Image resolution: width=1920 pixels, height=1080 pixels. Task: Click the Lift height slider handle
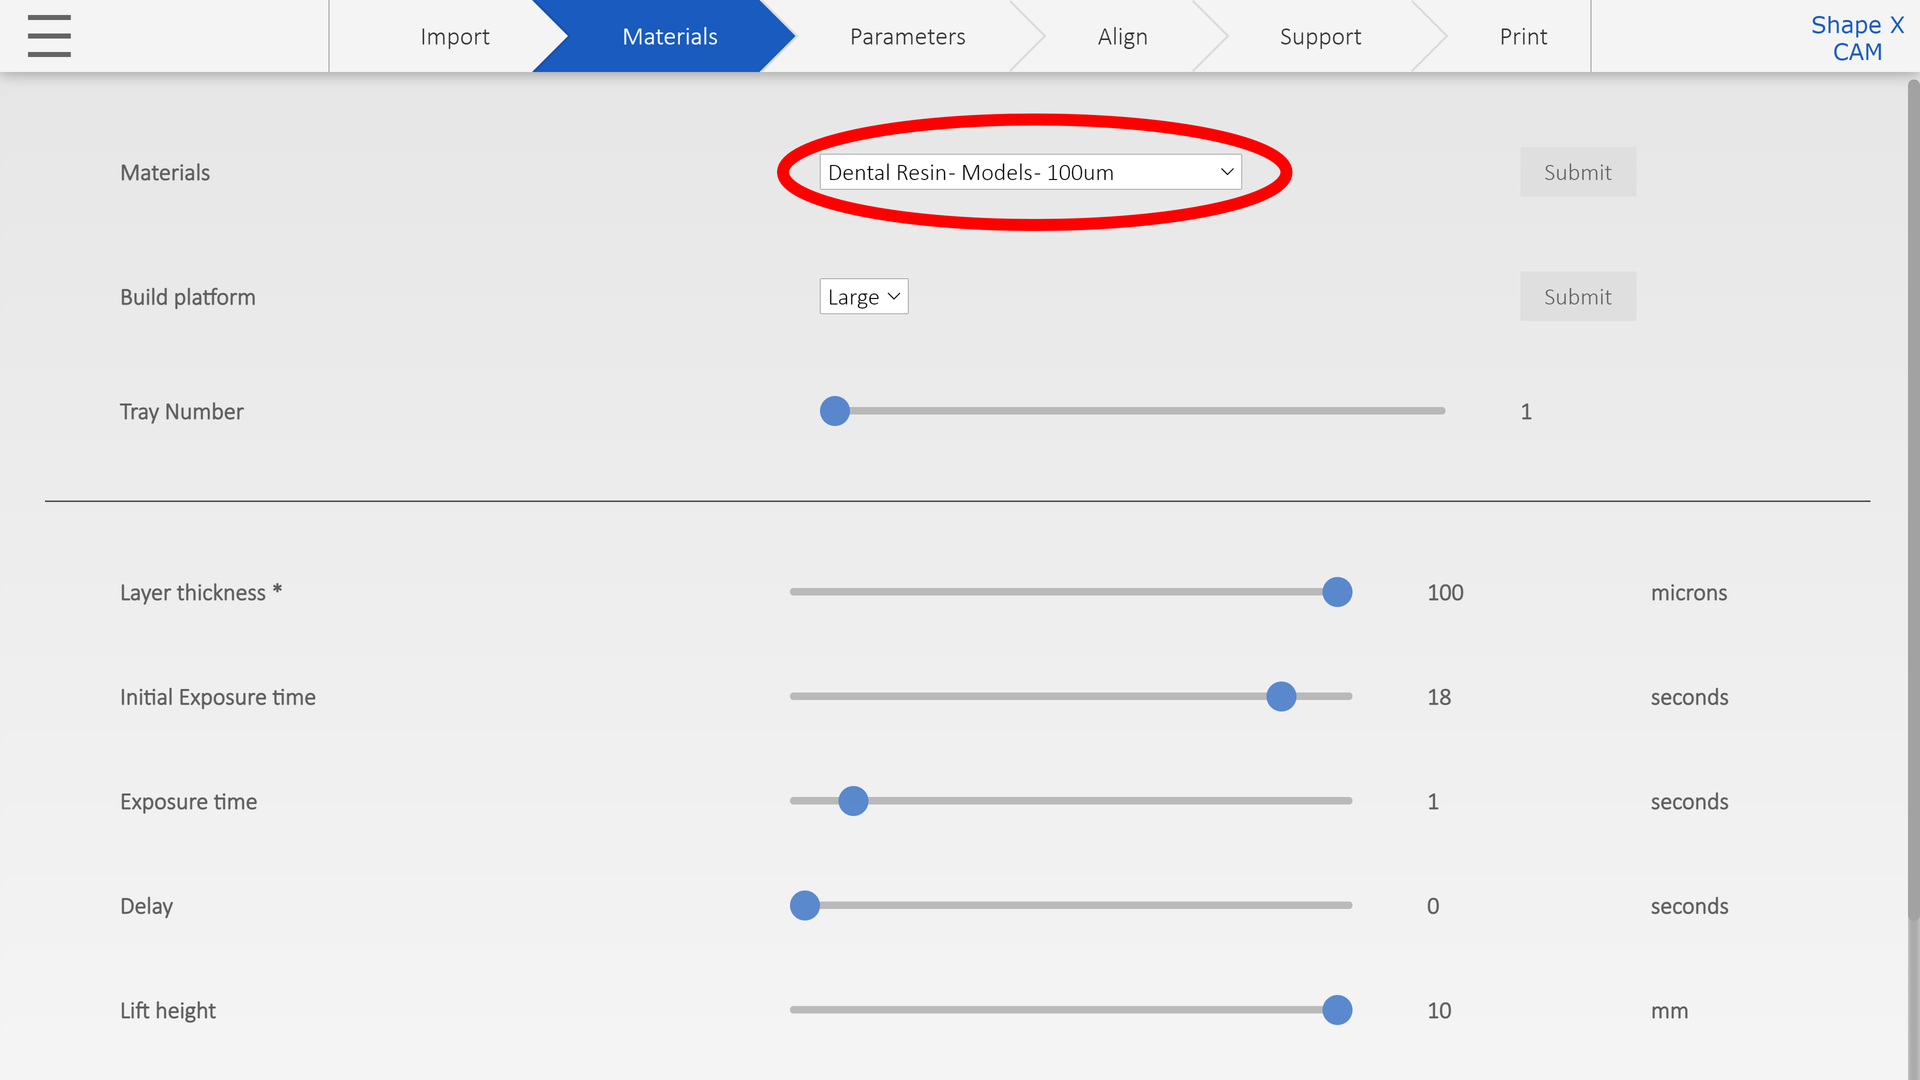pyautogui.click(x=1337, y=1010)
